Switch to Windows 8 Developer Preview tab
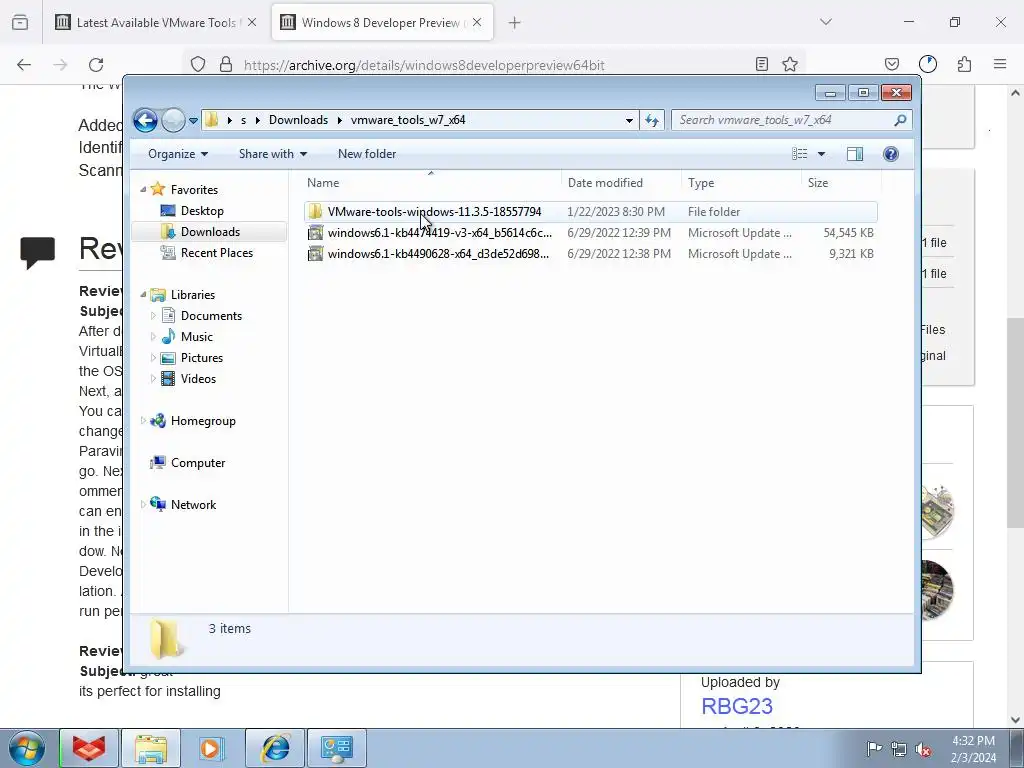 coord(381,22)
